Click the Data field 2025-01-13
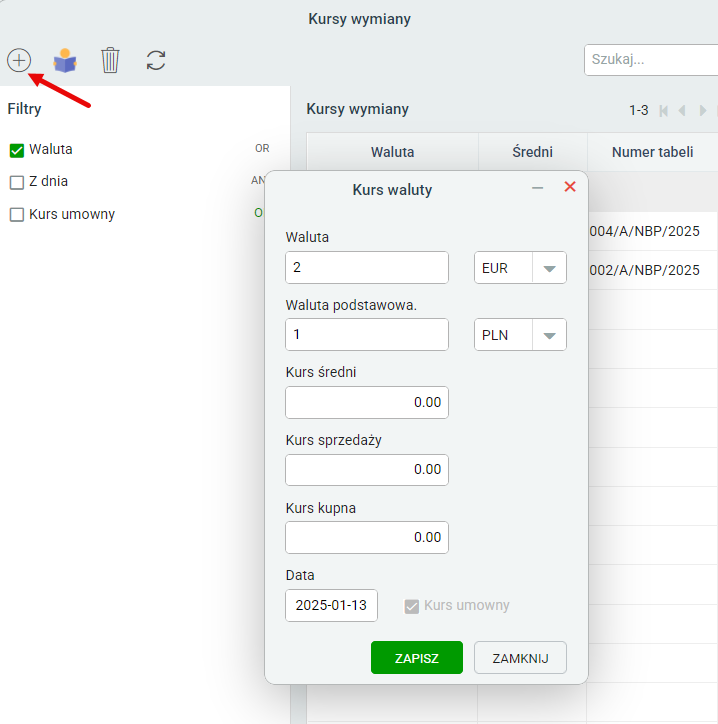This screenshot has height=724, width=718. pos(332,605)
